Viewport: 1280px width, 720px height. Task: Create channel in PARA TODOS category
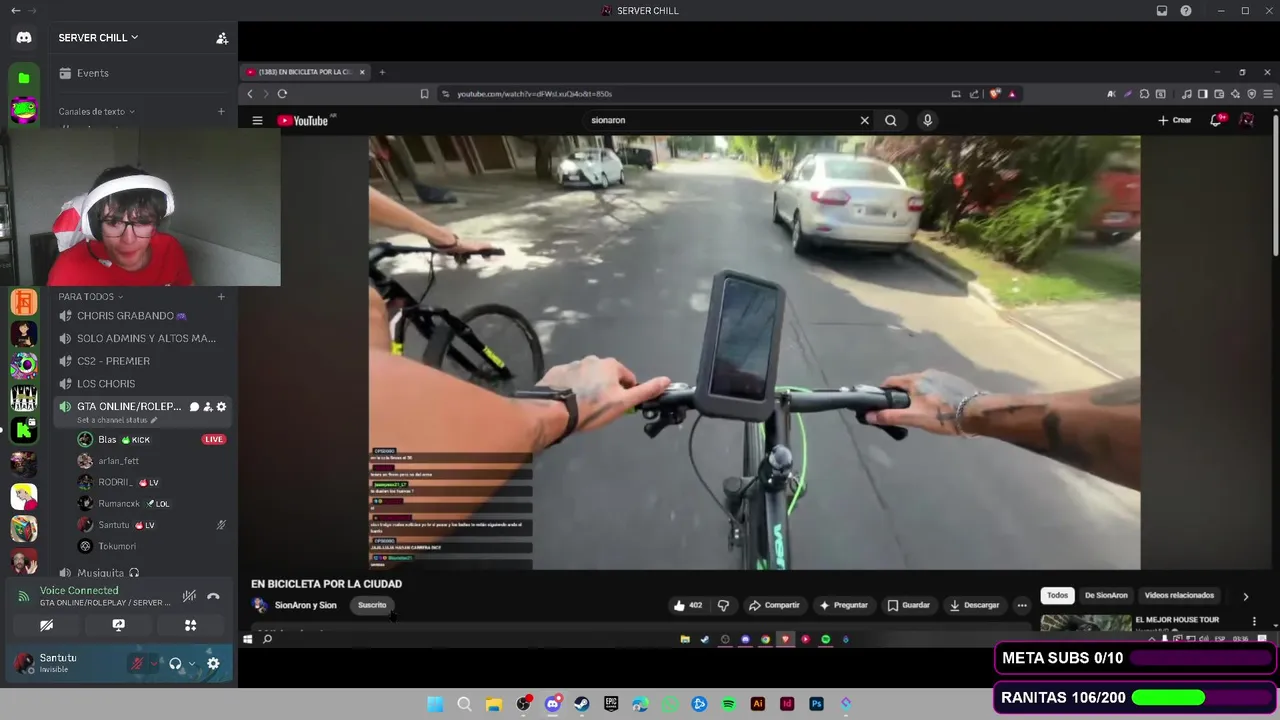[221, 297]
